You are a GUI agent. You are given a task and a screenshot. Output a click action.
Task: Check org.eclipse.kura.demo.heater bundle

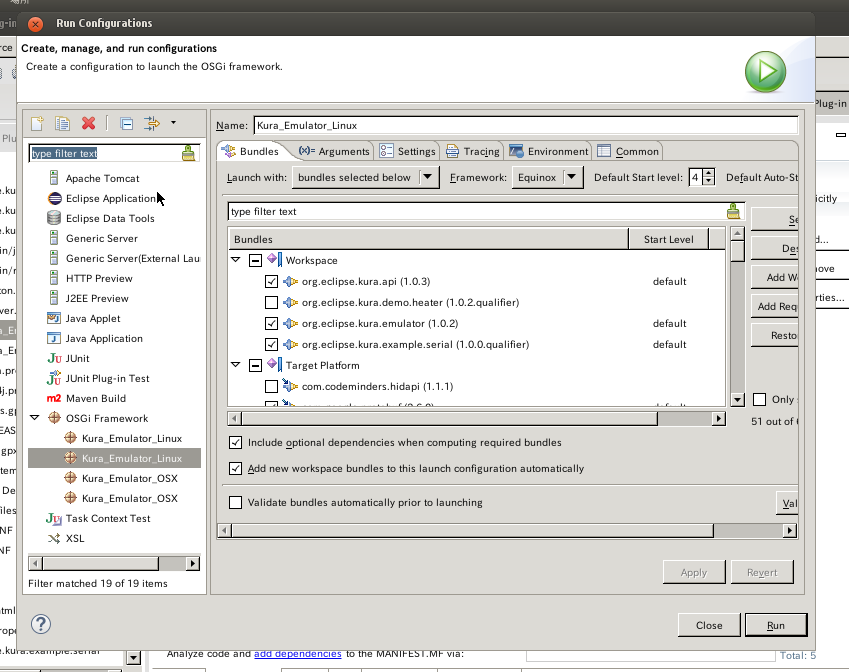(271, 302)
